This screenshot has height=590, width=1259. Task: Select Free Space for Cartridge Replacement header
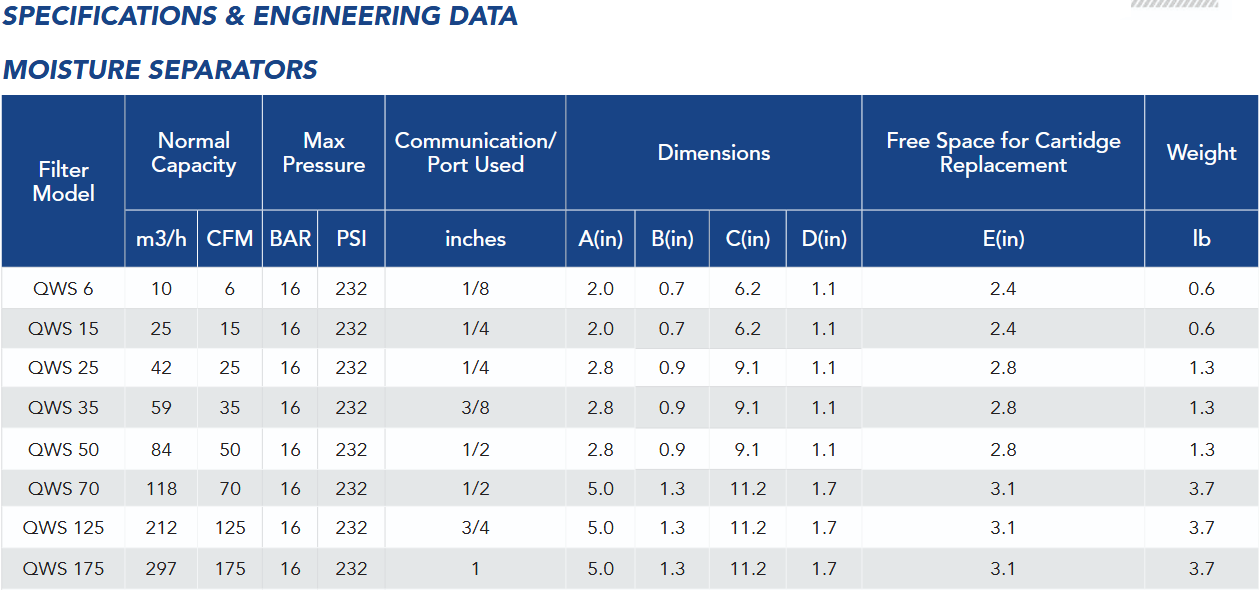[x=1003, y=153]
